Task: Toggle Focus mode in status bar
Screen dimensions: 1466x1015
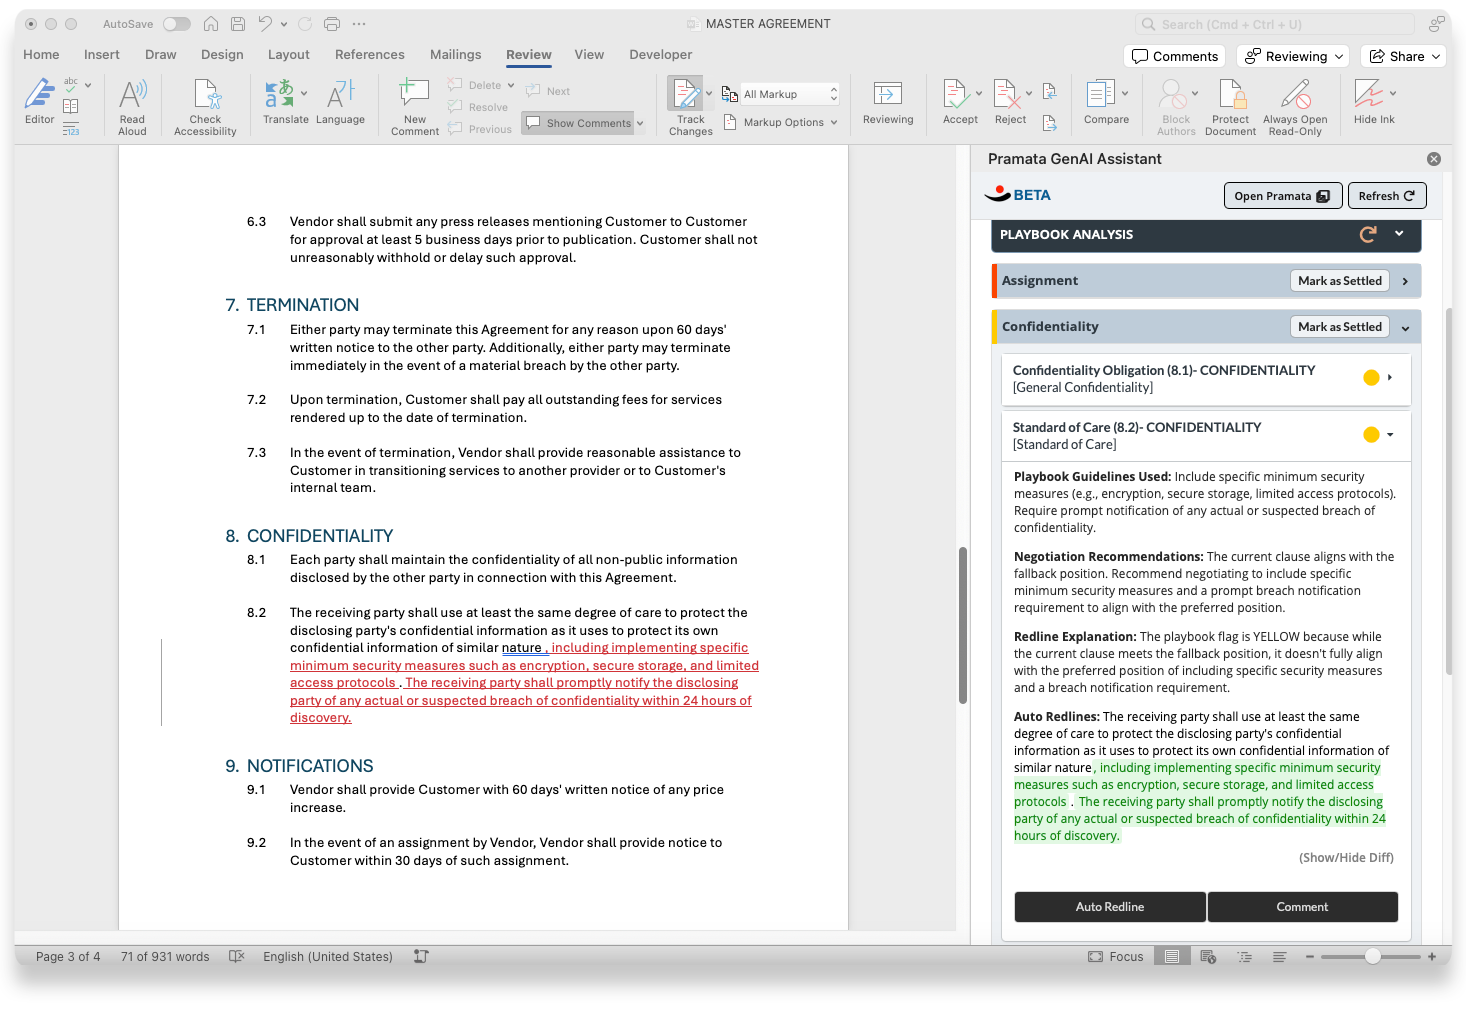Action: 1116,957
